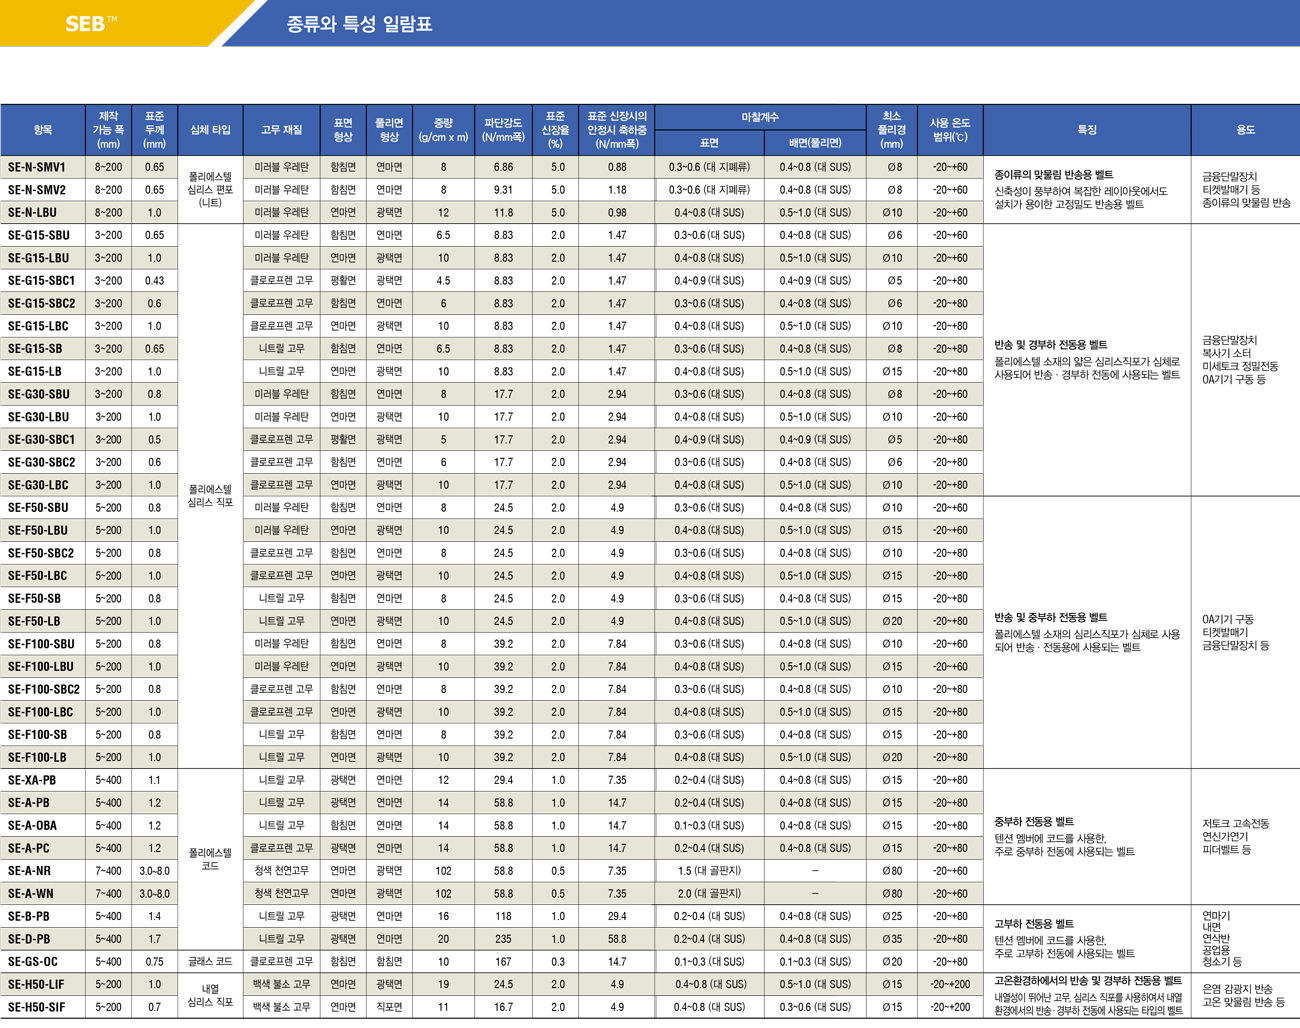Click the 2.0 (대 골판지) friction cell

pyautogui.click(x=709, y=894)
